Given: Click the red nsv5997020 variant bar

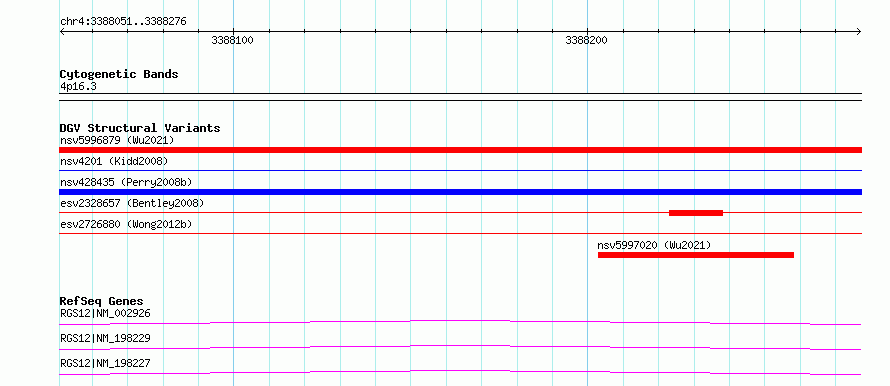Looking at the screenshot, I should 696,255.
